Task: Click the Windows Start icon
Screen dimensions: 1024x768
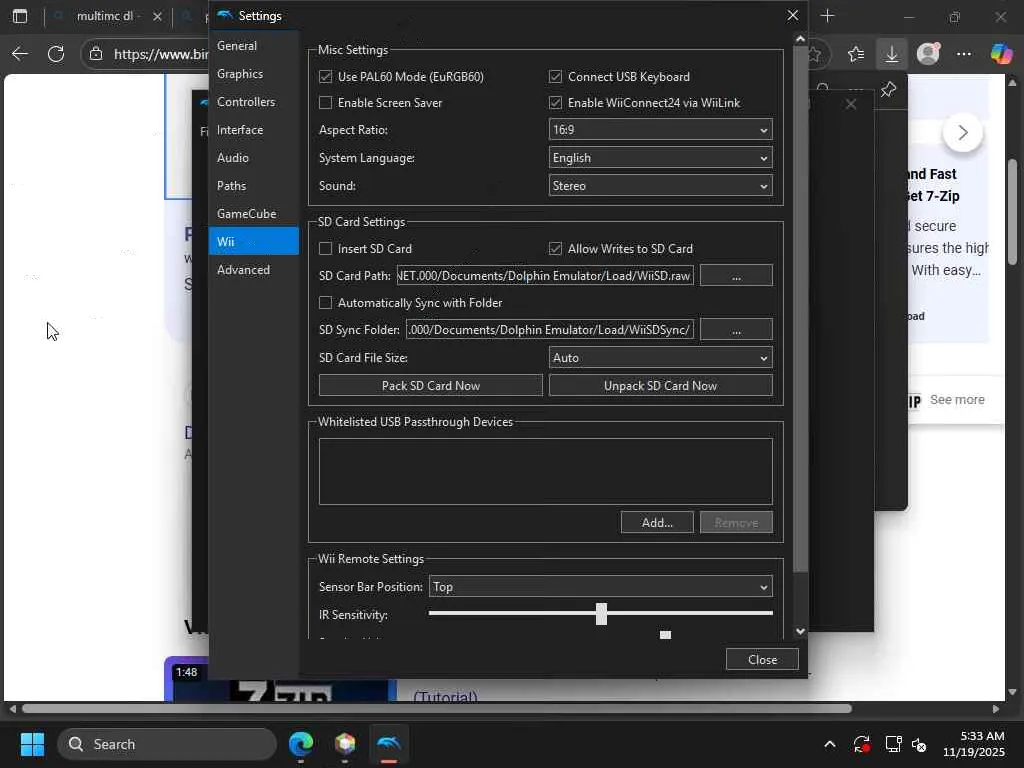Action: tap(32, 744)
